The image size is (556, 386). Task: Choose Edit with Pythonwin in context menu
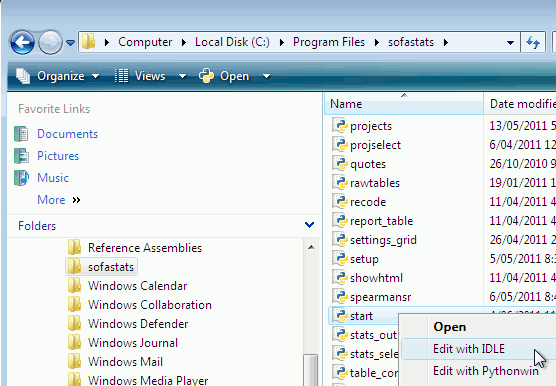(x=485, y=371)
